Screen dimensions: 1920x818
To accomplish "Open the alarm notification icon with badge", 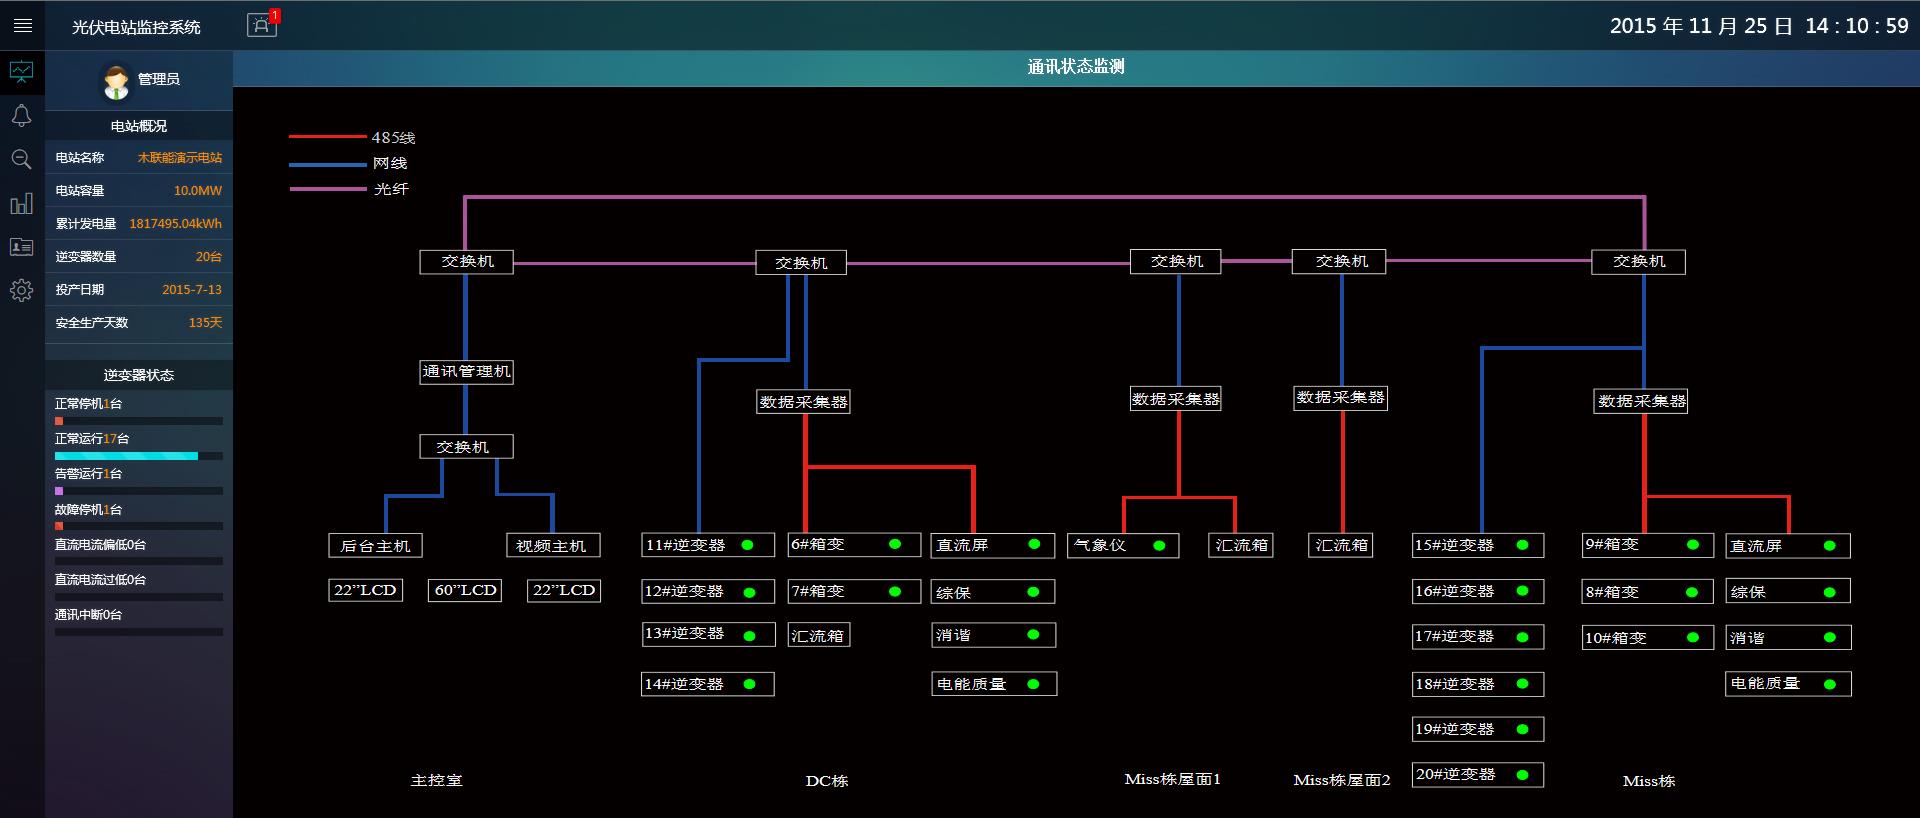I will point(263,24).
